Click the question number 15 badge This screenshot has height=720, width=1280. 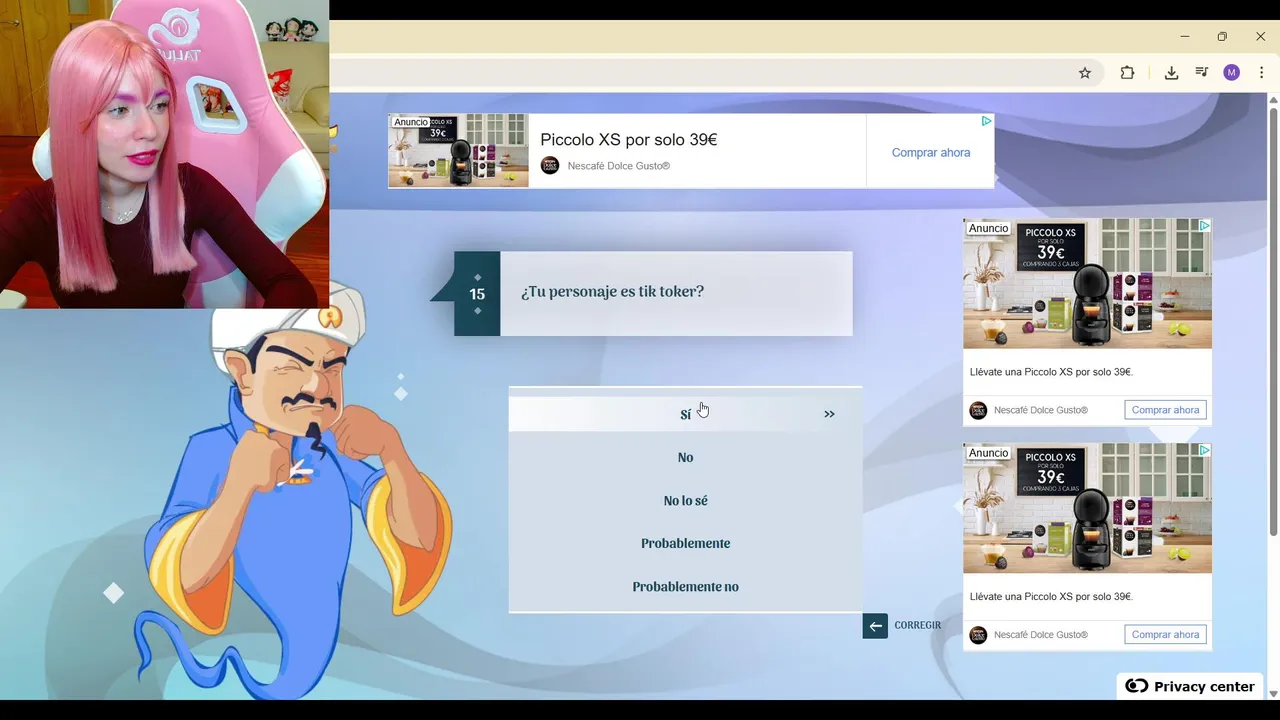tap(477, 294)
